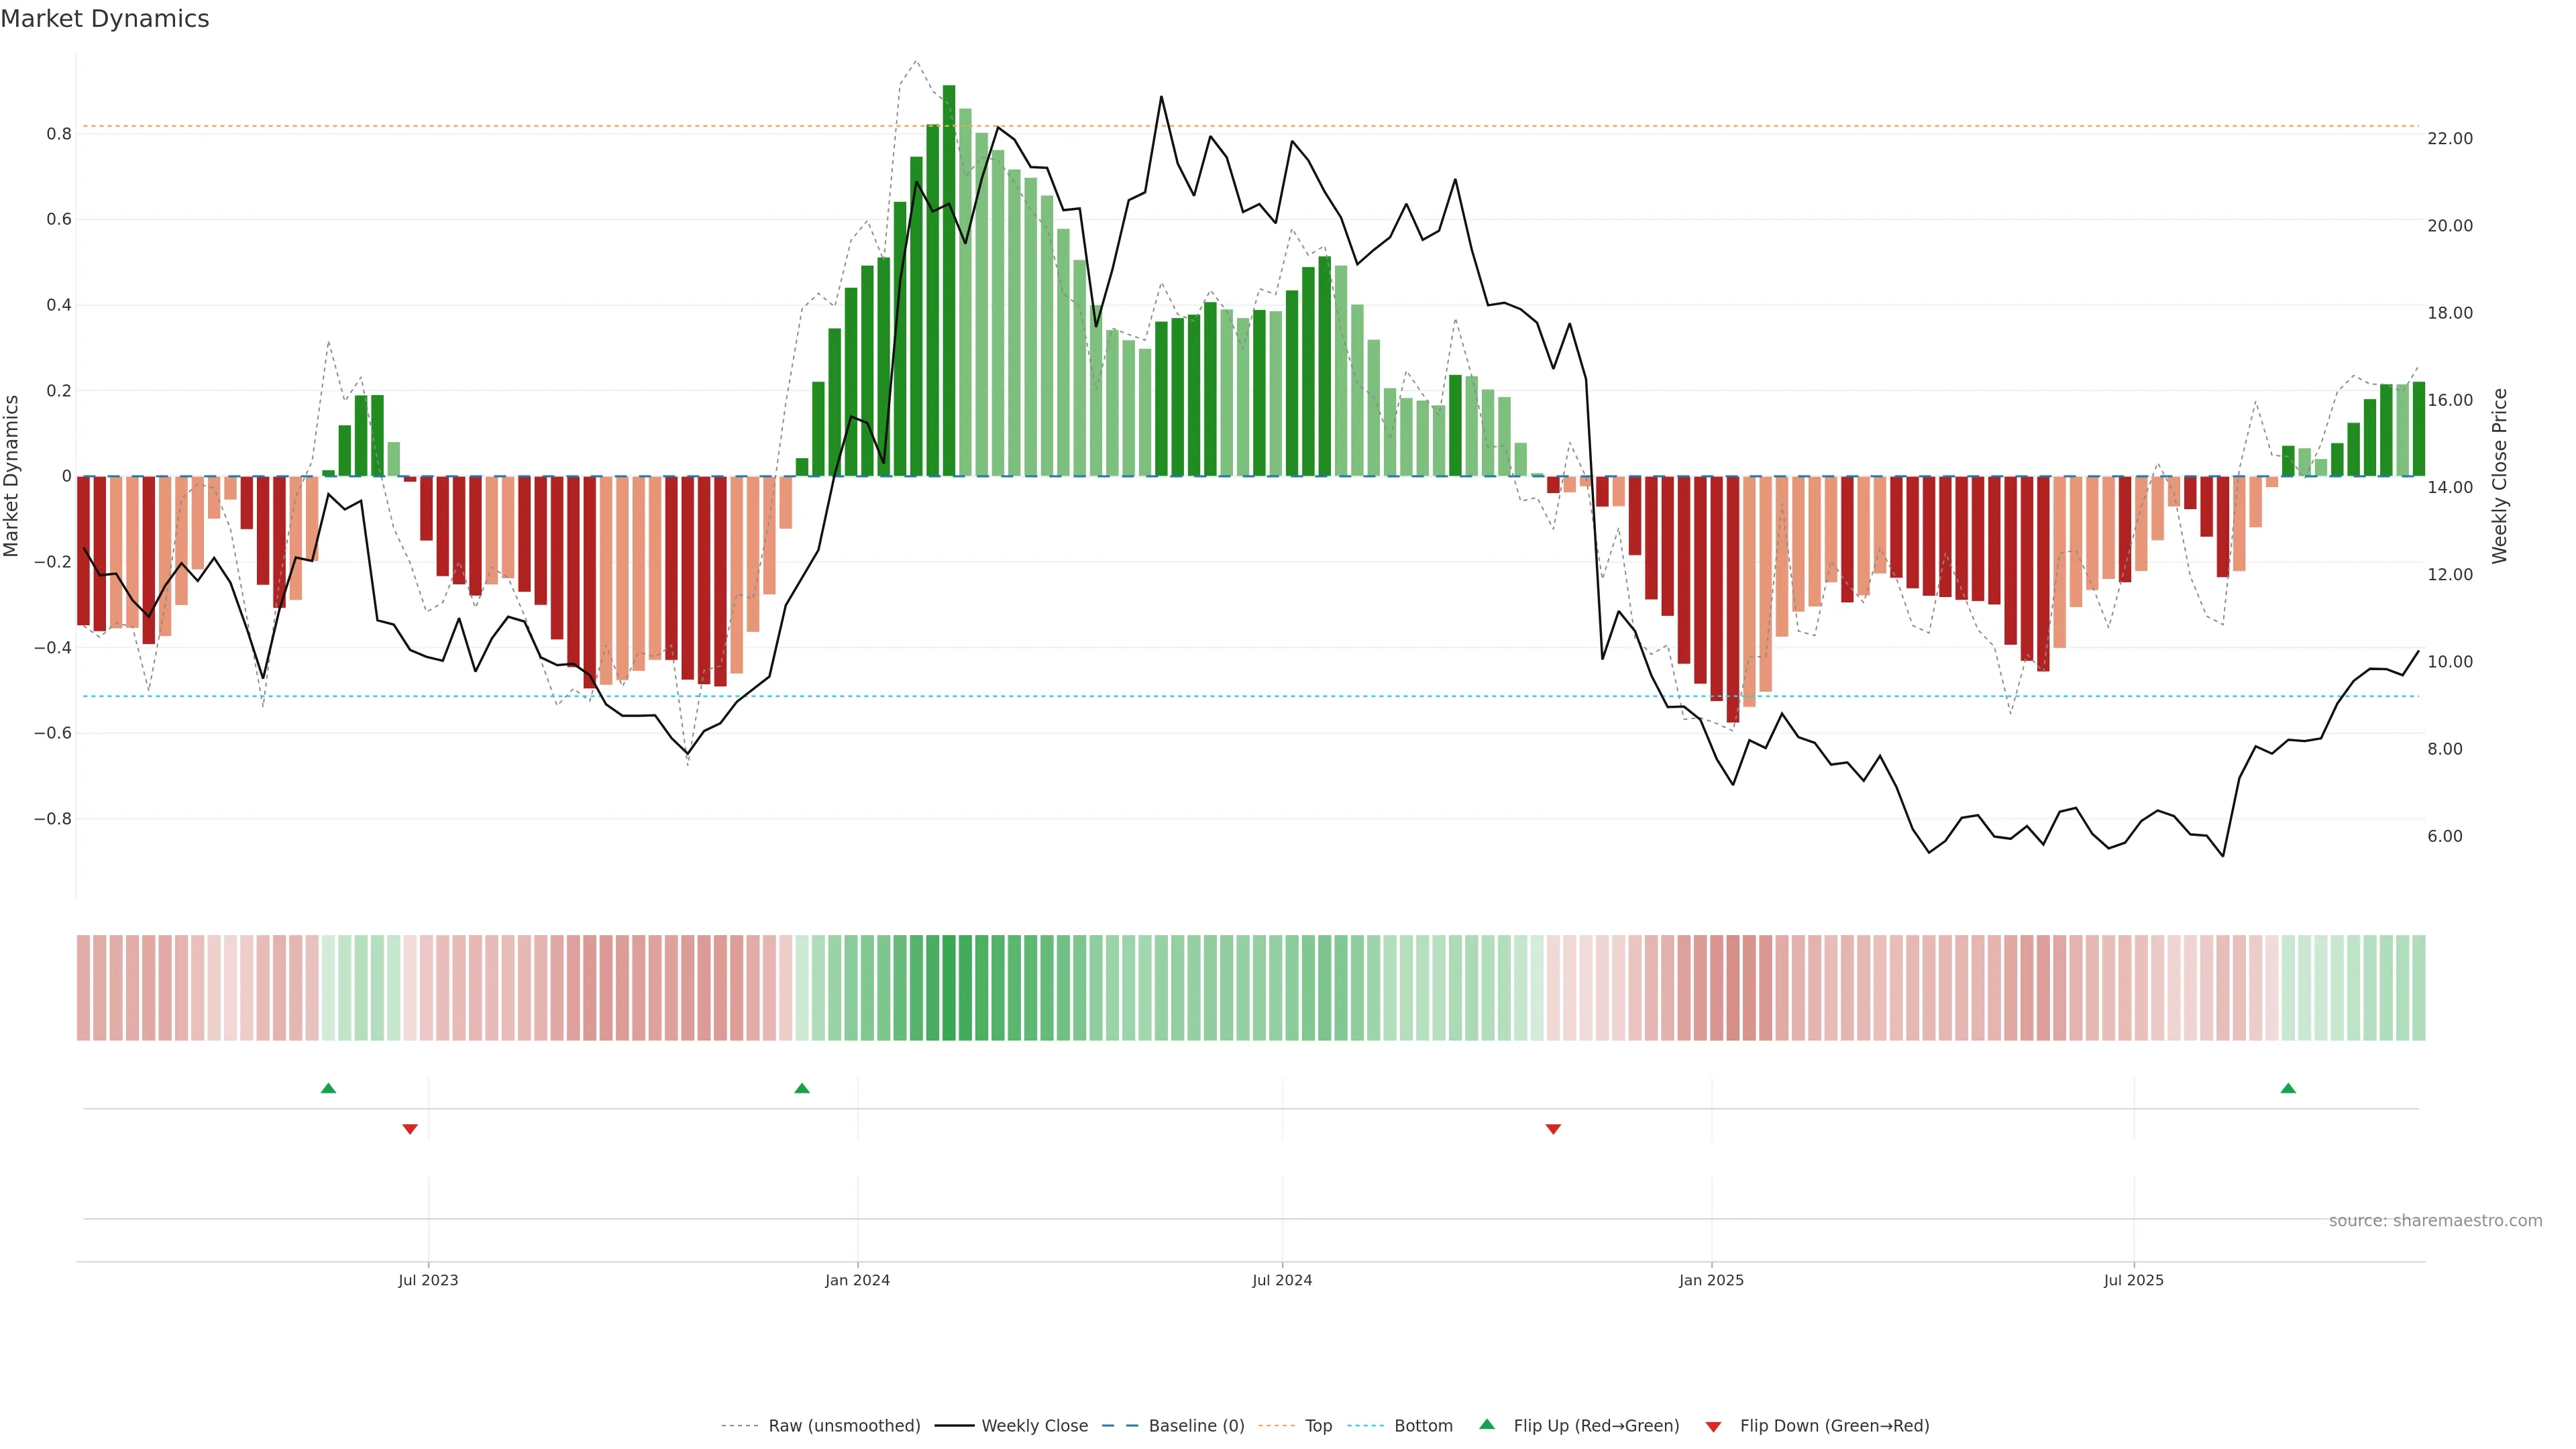Click the red flip-down marker before Jan 2025

(1553, 1129)
